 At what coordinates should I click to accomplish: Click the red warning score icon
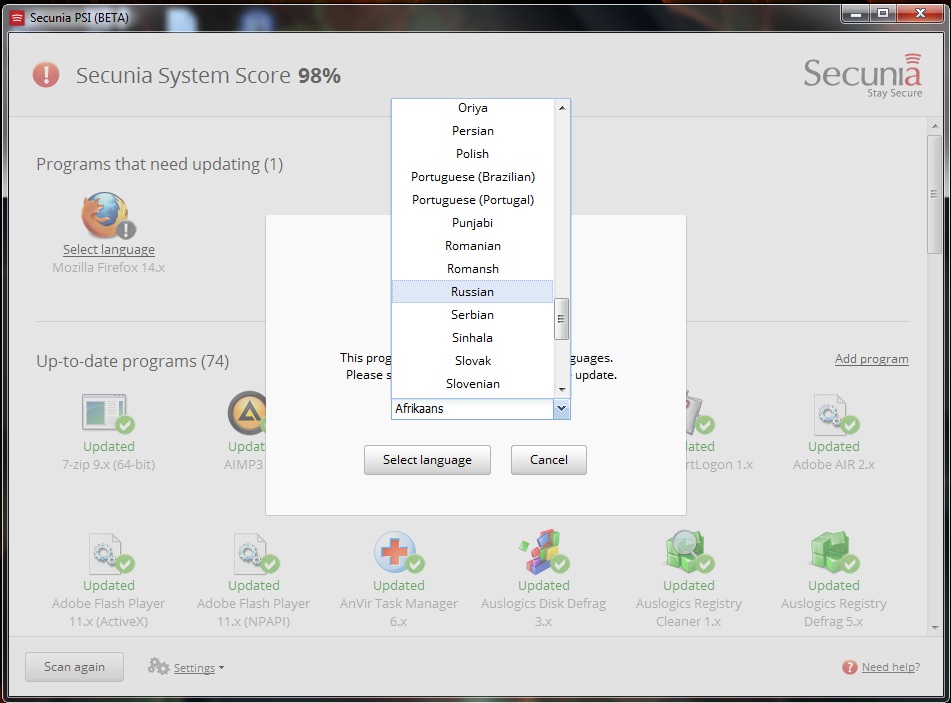tap(45, 75)
